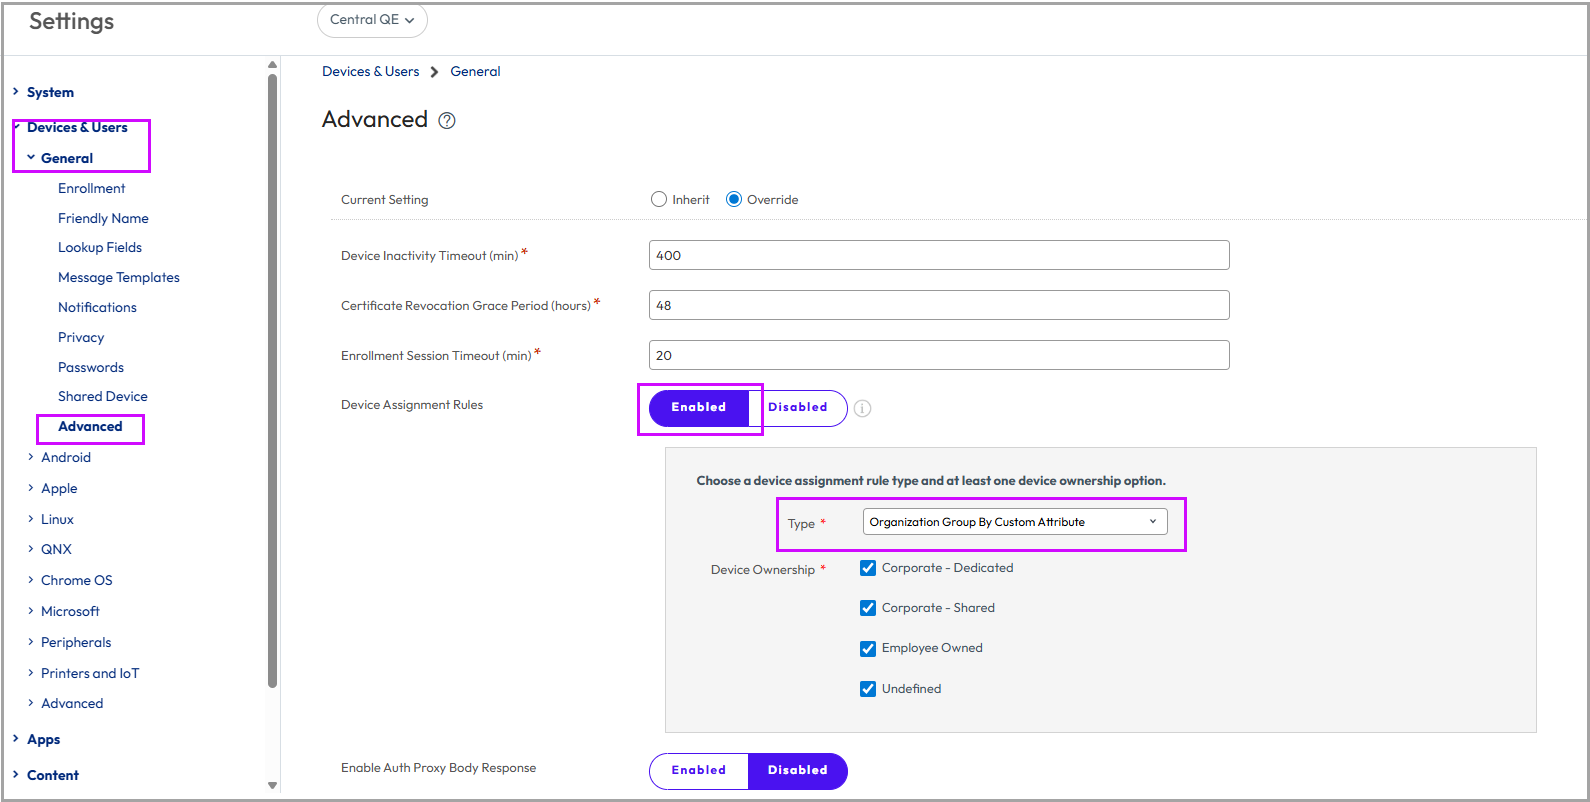Set Auth Proxy Body Response to Disabled
The image size is (1590, 802).
tap(798, 770)
